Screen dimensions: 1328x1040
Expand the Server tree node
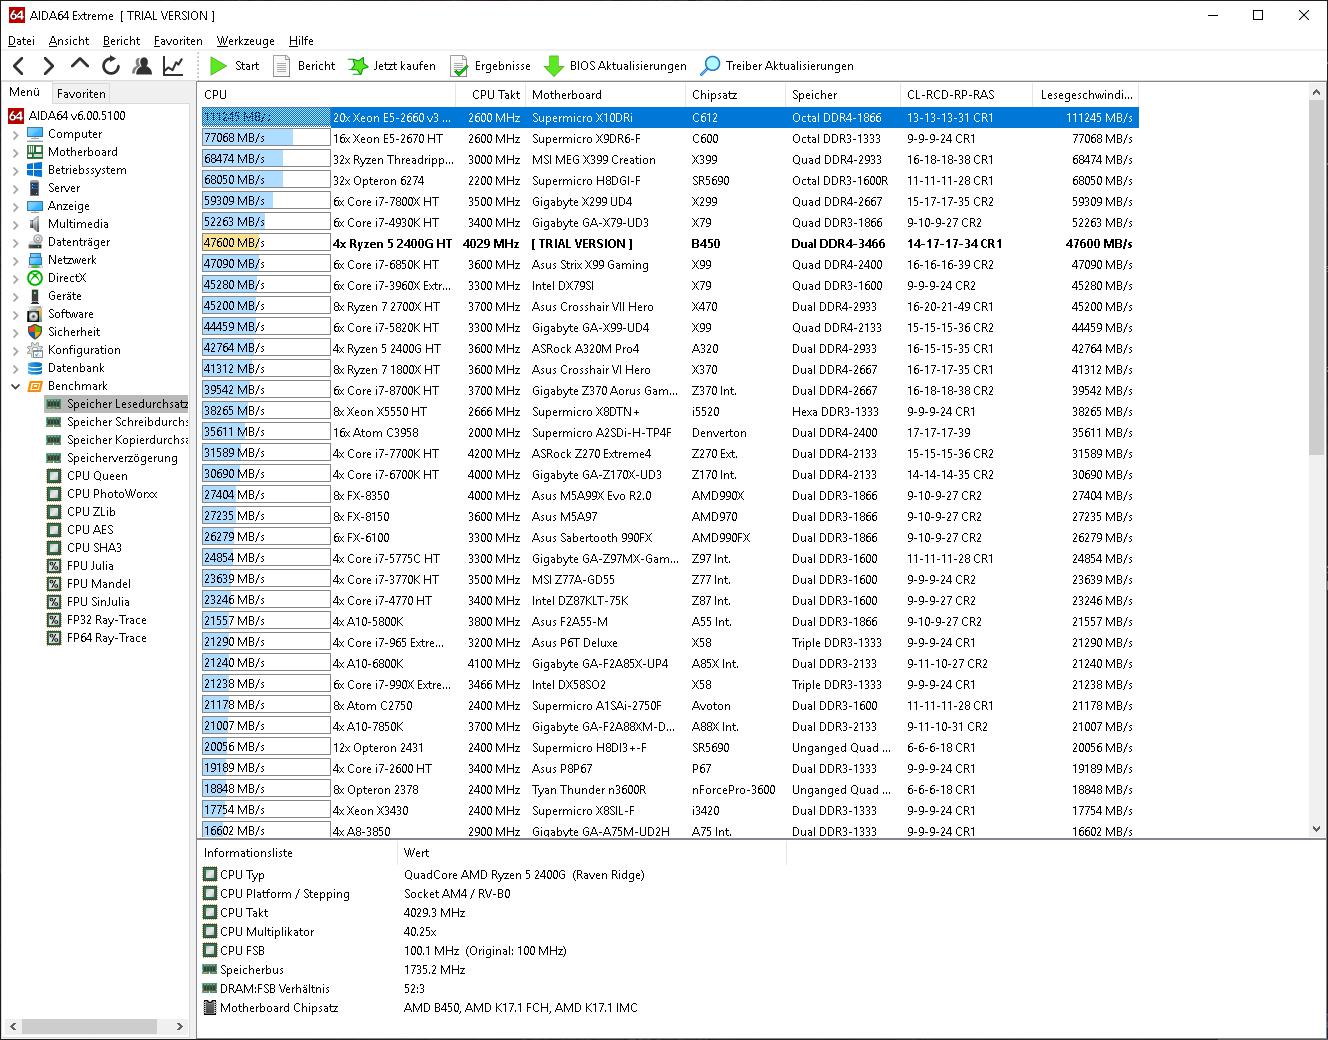point(16,188)
